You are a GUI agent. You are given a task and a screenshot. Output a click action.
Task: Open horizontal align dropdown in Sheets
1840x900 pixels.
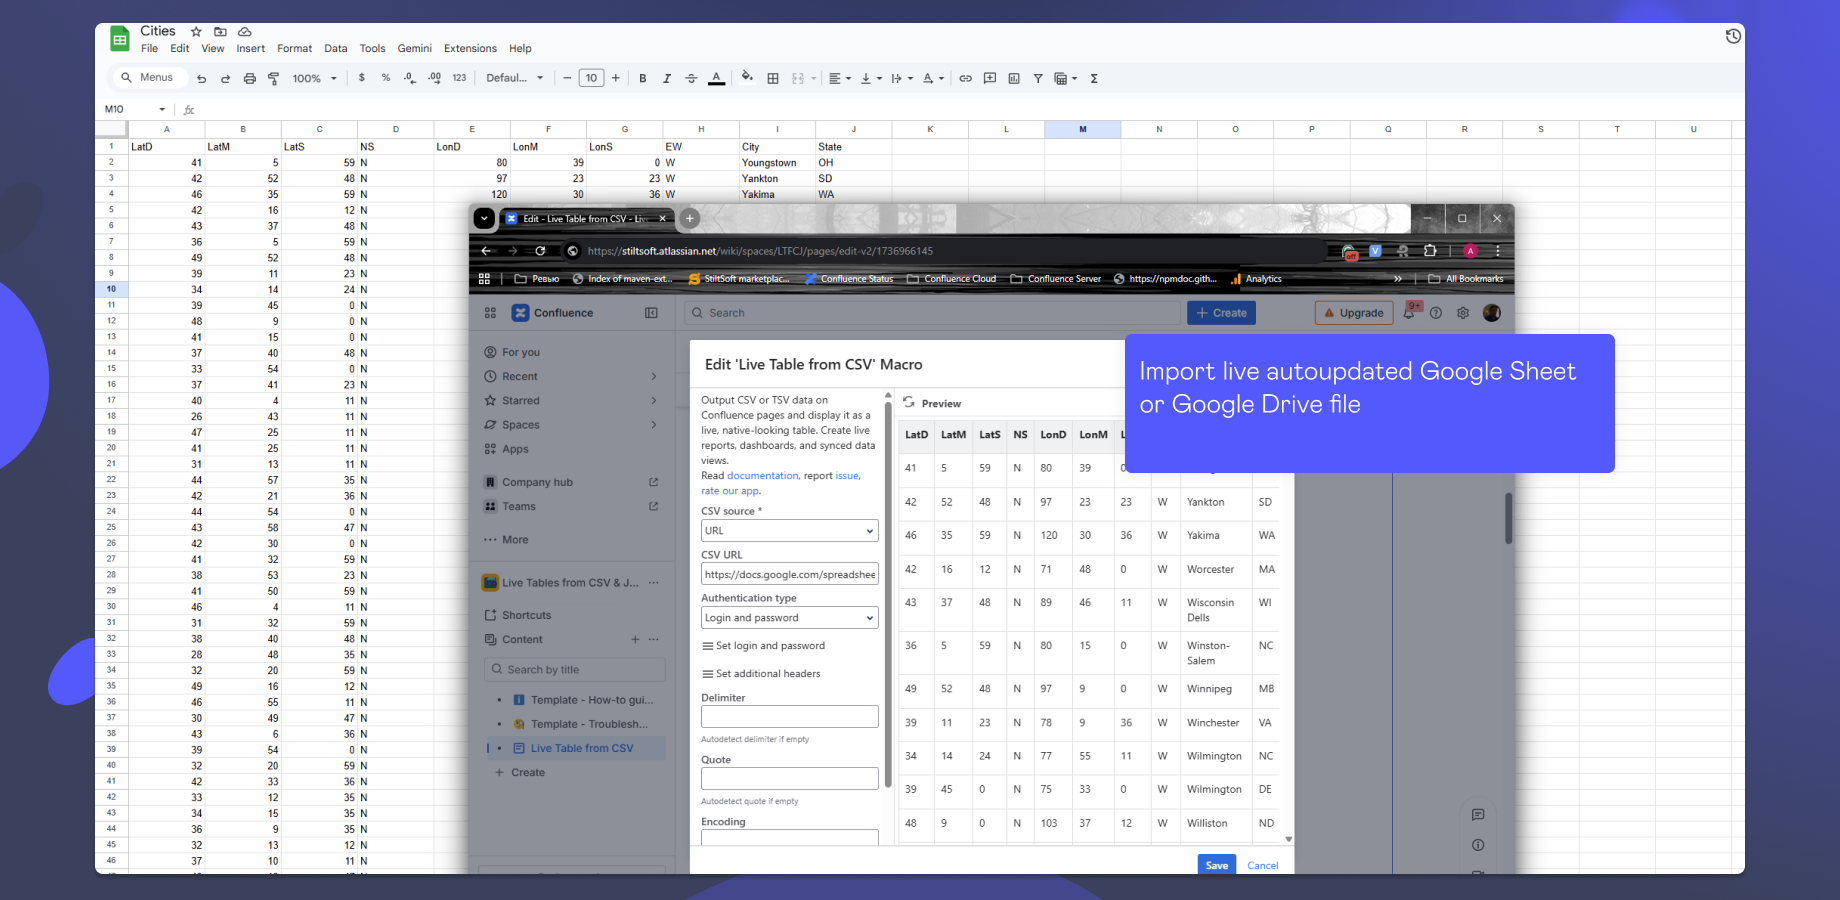[840, 78]
